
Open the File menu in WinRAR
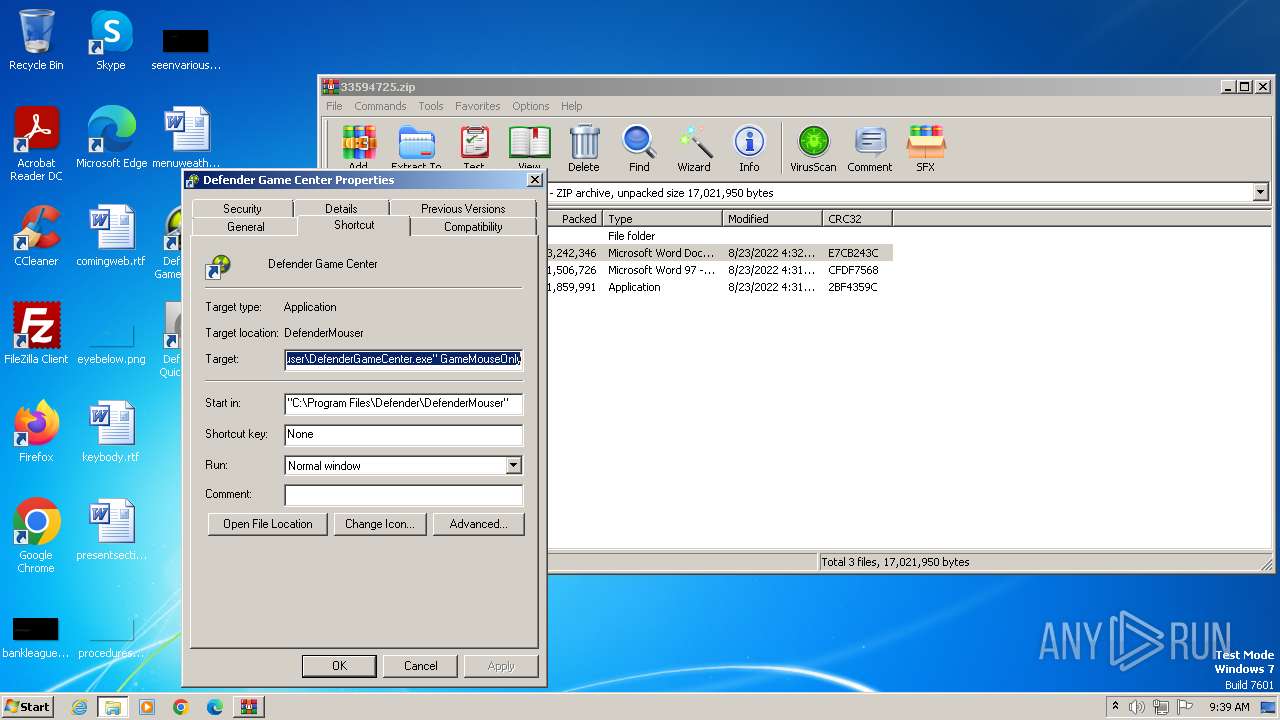click(334, 106)
